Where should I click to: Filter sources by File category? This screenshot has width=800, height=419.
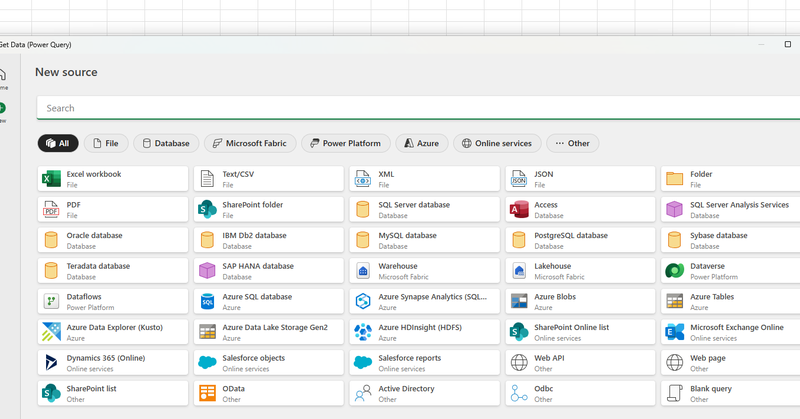(x=106, y=143)
